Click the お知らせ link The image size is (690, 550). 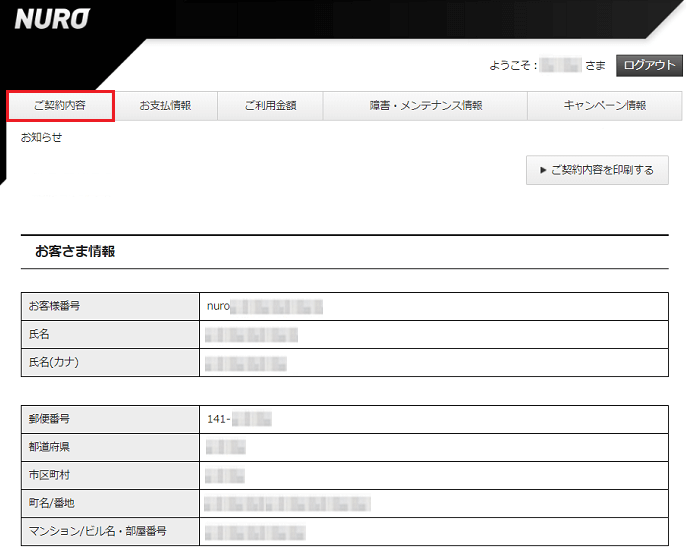(42, 138)
